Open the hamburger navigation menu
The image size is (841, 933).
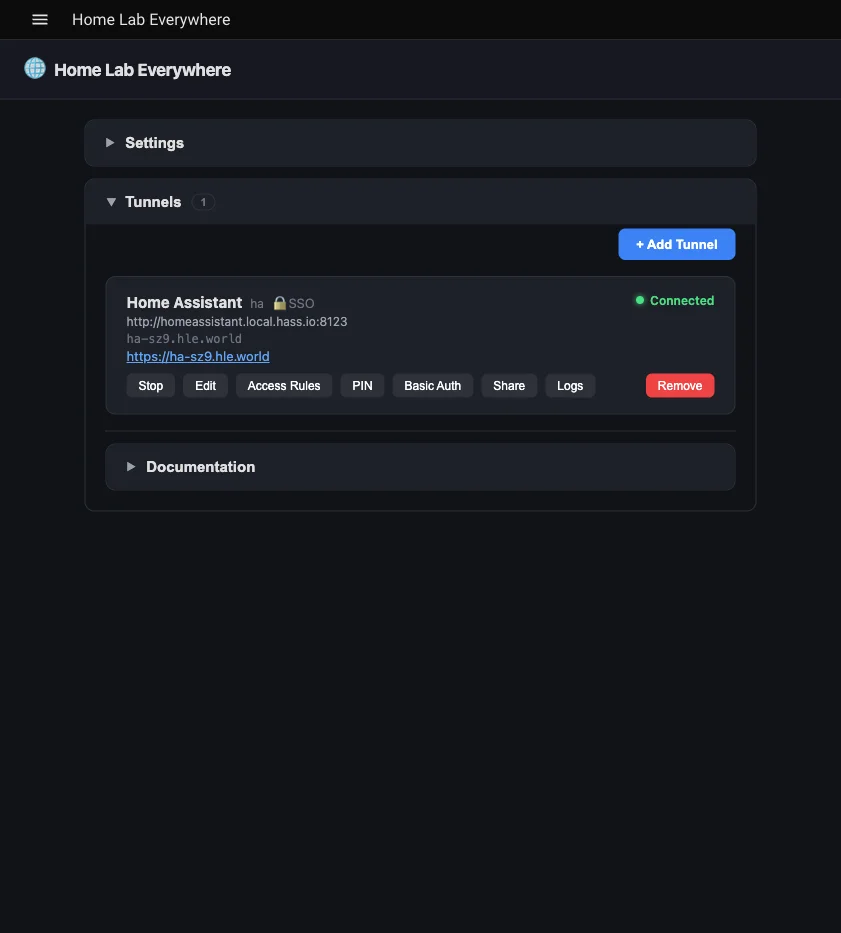pyautogui.click(x=39, y=19)
